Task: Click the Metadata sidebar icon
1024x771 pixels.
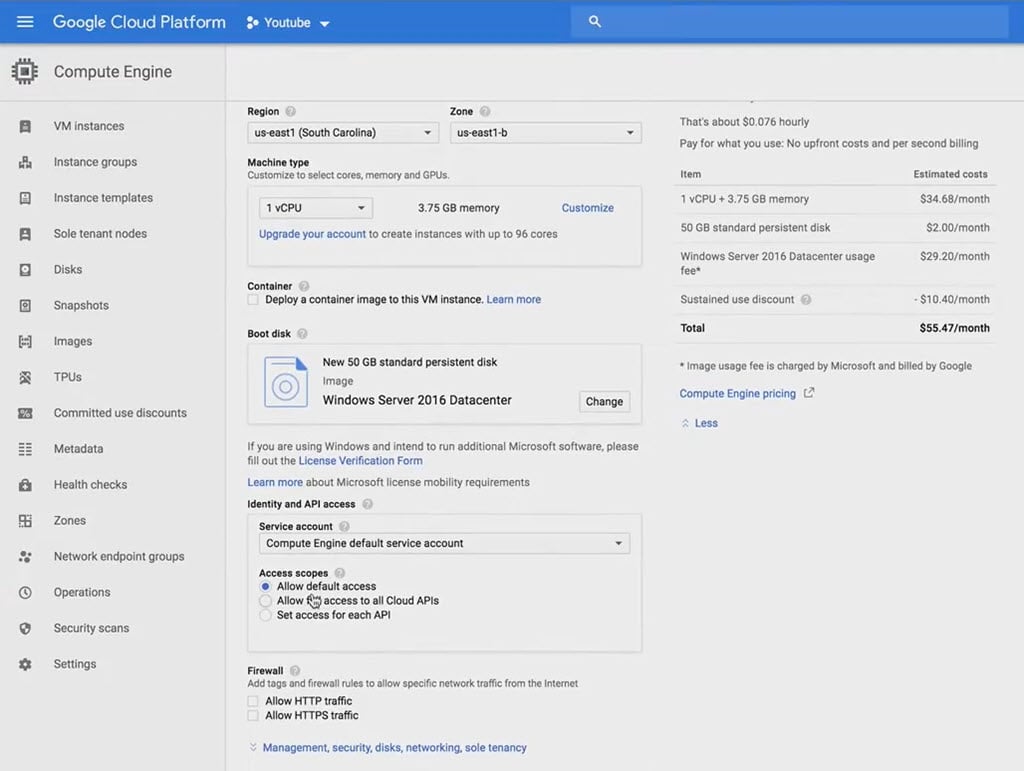Action: click(x=25, y=449)
